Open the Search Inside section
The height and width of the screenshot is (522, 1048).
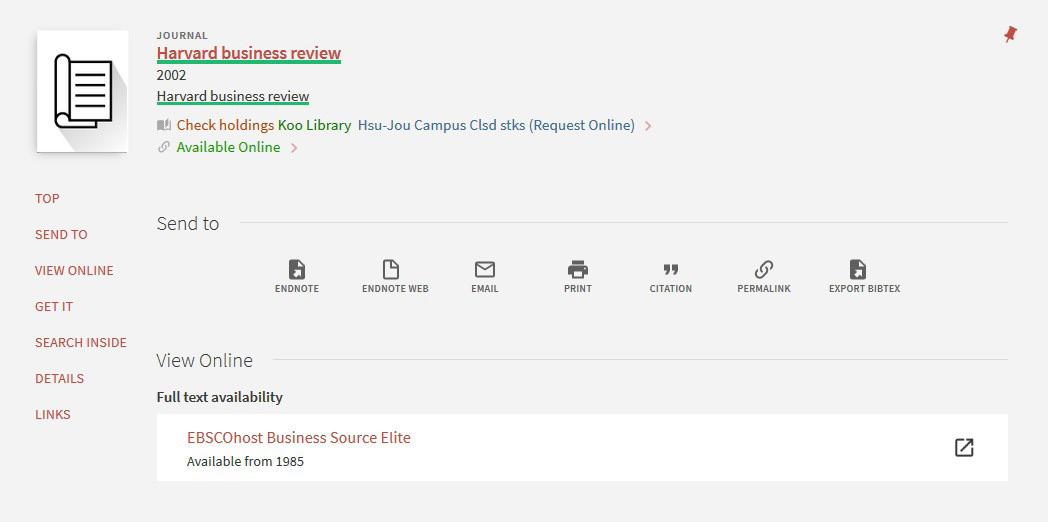point(81,342)
